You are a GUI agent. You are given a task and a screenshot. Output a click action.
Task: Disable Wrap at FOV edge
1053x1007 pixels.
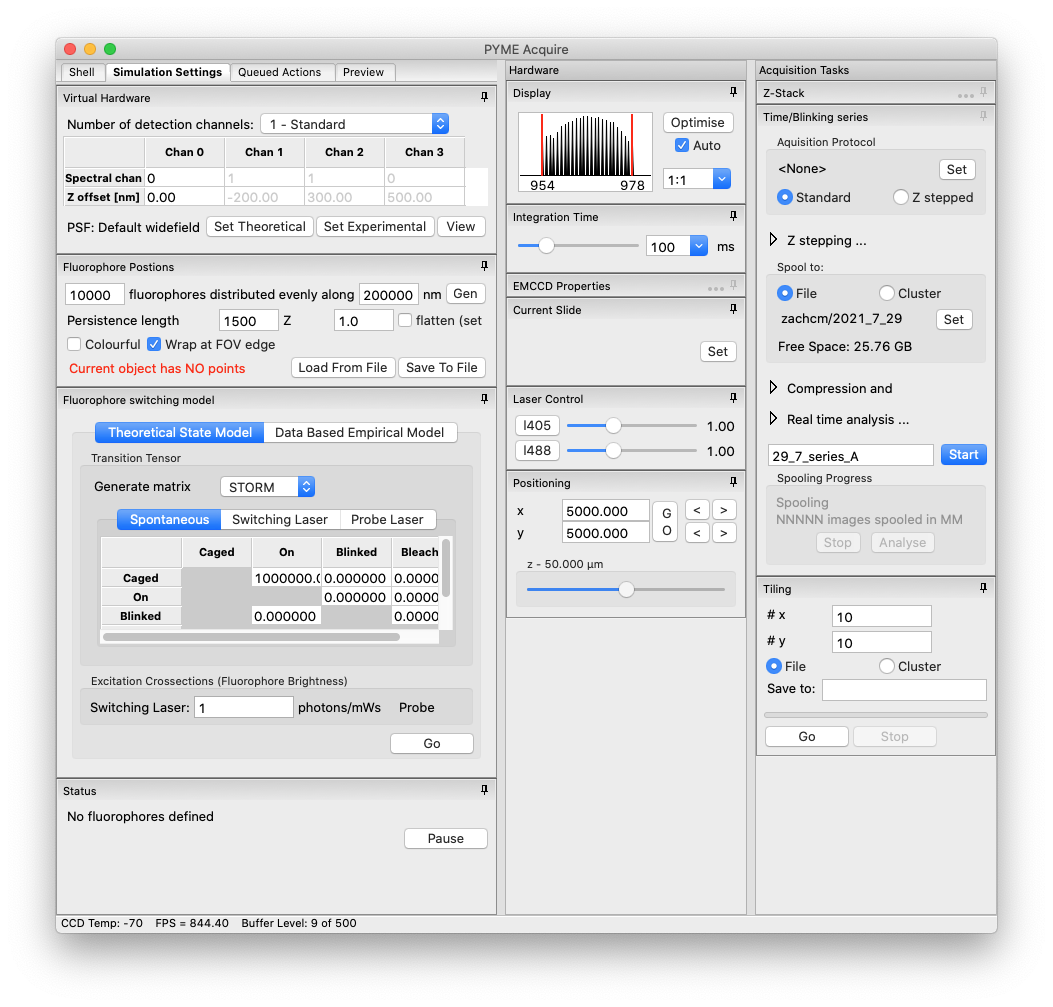pos(154,343)
